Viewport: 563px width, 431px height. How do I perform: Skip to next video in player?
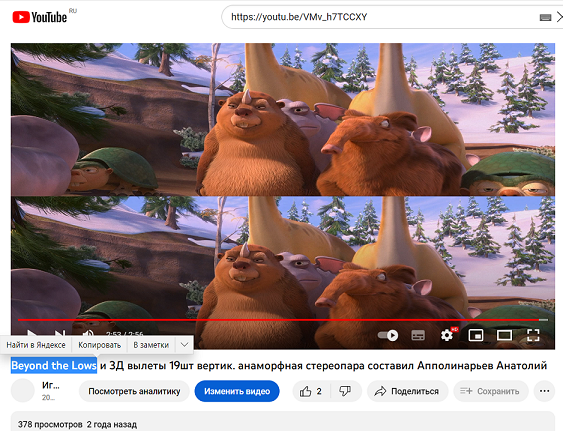coord(60,333)
